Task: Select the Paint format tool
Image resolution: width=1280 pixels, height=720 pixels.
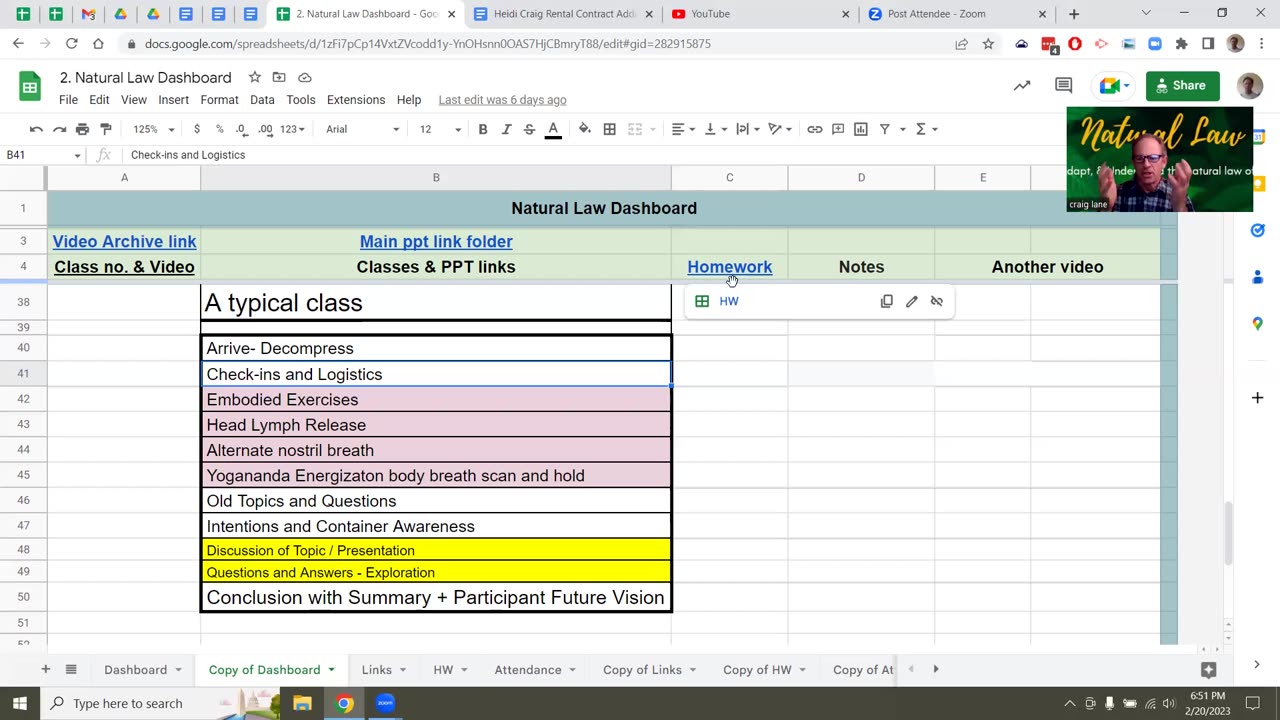Action: tap(105, 129)
